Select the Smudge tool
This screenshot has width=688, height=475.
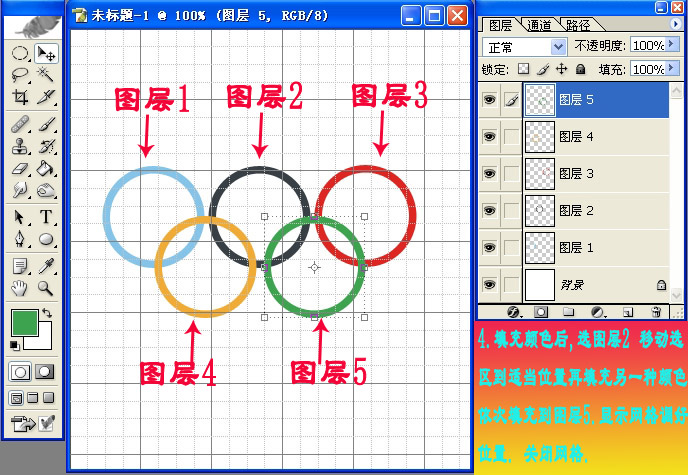20,190
